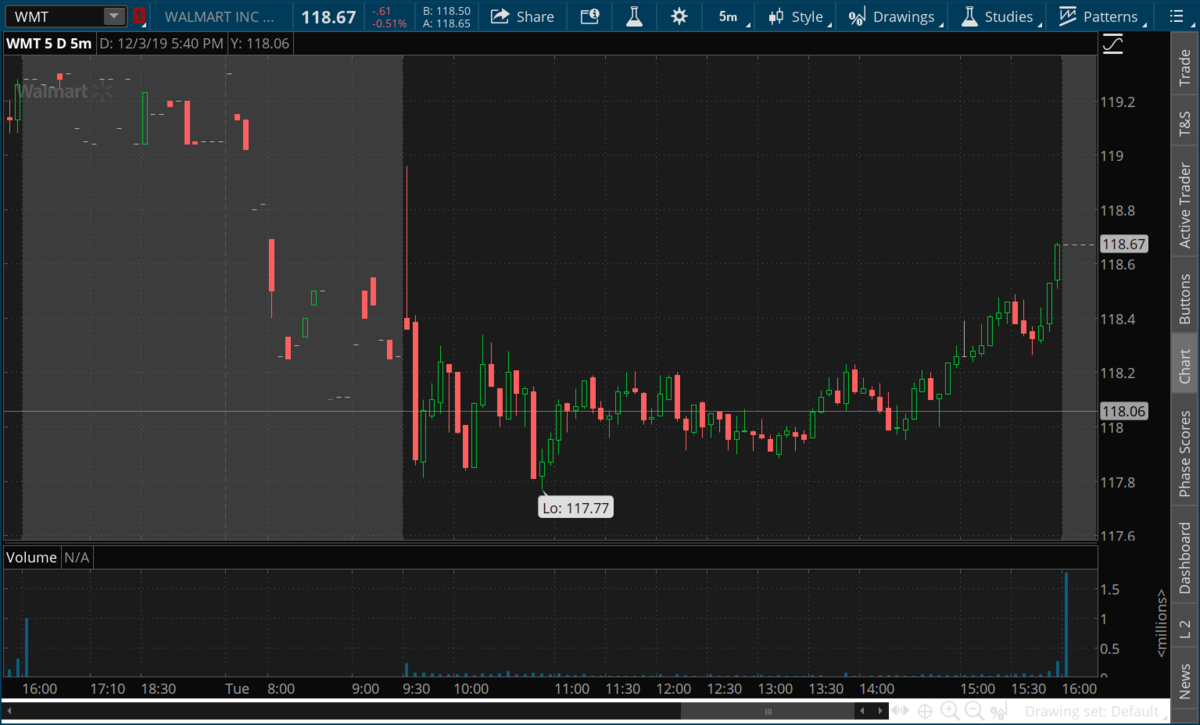Click the Tue date label on time axis
Screen dimensions: 1200x725
[x=237, y=689]
